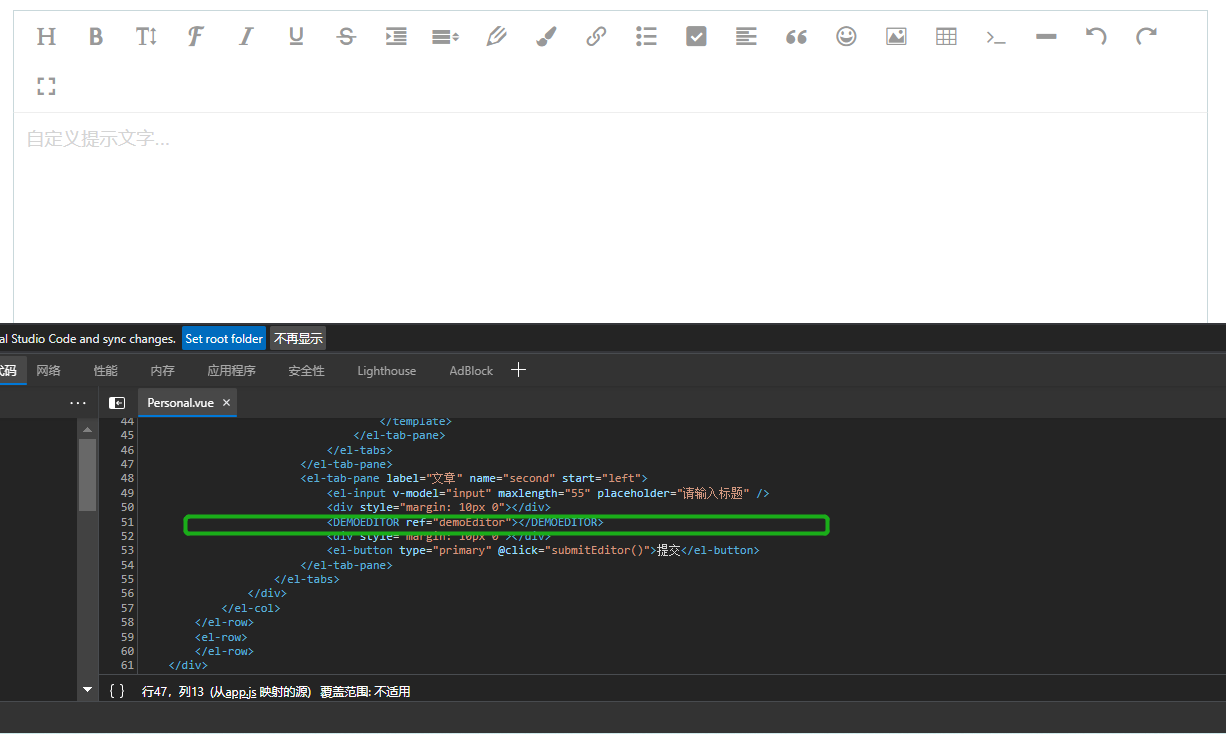
Task: Open the three-dot more options menu
Action: coord(78,402)
